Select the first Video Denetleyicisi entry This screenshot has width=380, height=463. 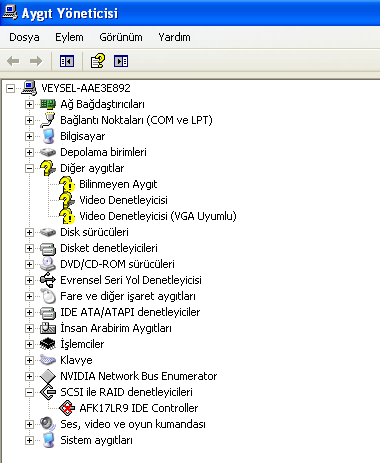(x=123, y=200)
